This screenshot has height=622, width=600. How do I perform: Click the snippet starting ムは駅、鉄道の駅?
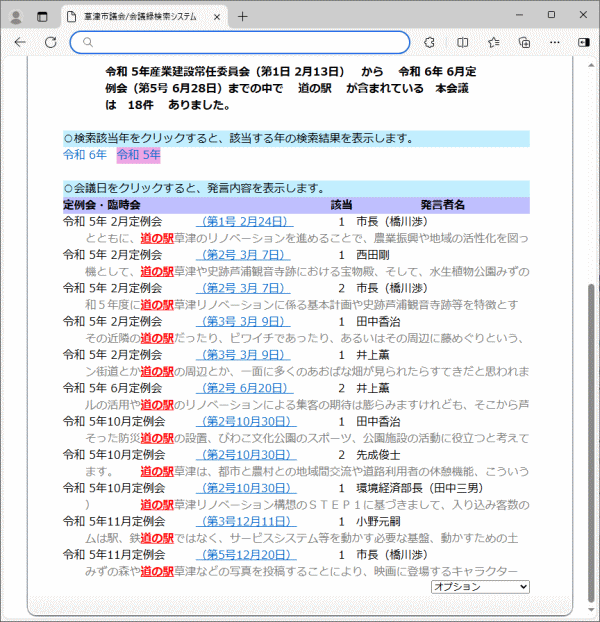(301, 538)
